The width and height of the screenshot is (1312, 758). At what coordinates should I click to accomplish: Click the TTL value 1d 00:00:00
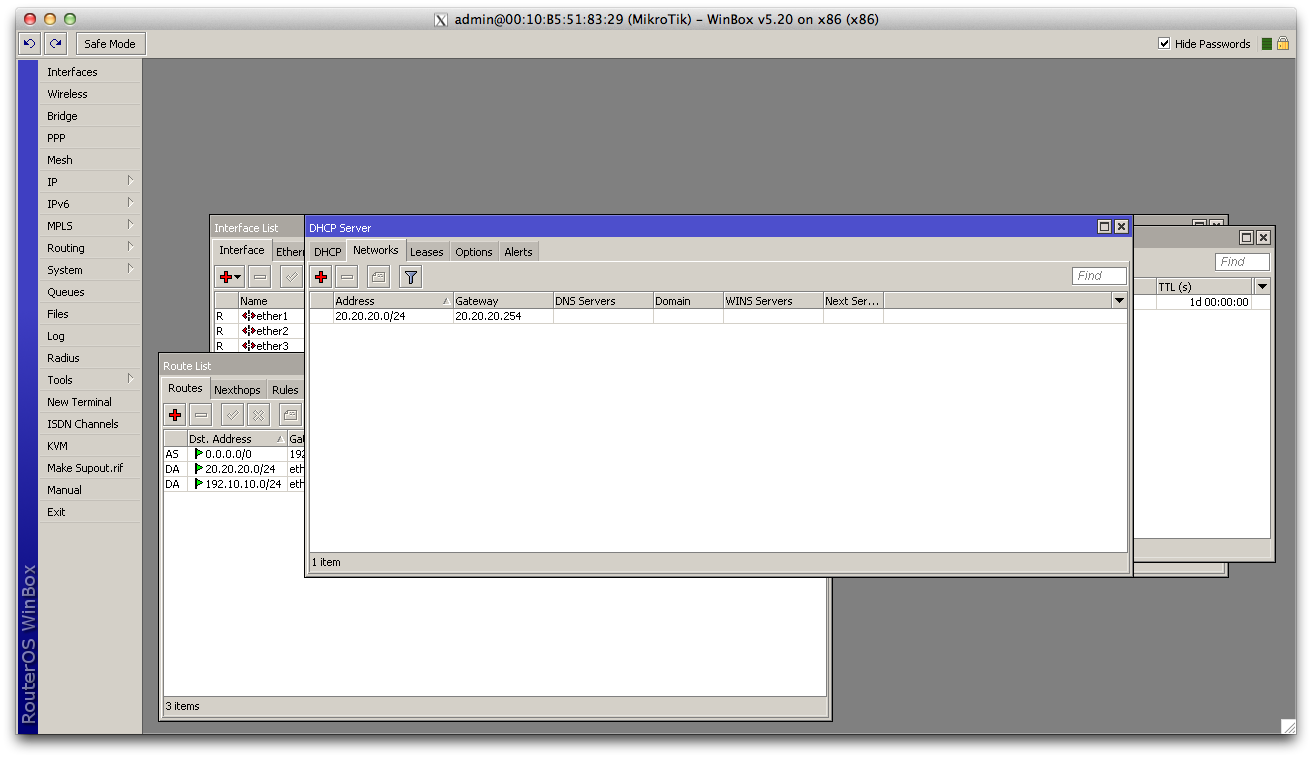tap(1219, 302)
